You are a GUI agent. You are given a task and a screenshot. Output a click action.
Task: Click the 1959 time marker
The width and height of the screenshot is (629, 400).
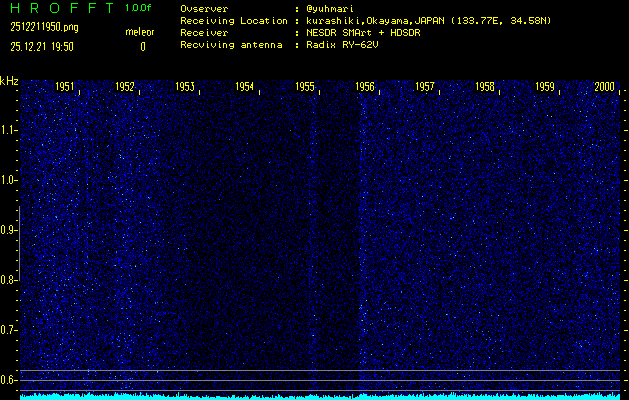[x=545, y=87]
